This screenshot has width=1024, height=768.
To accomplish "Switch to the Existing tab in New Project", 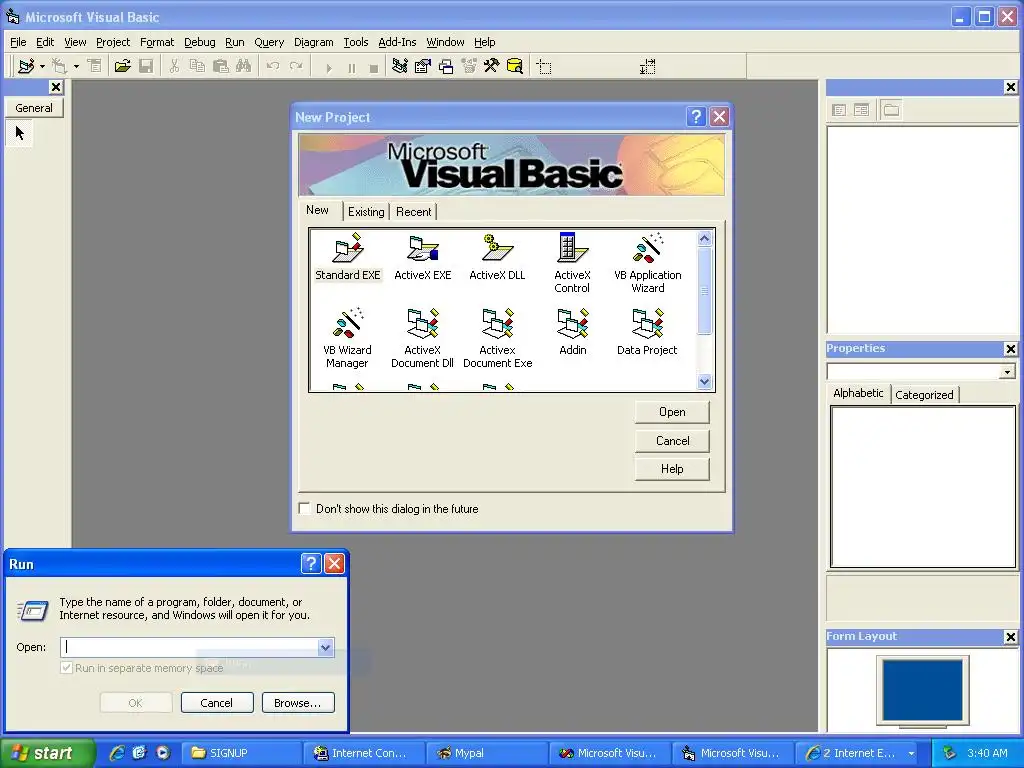I will click(x=366, y=212).
